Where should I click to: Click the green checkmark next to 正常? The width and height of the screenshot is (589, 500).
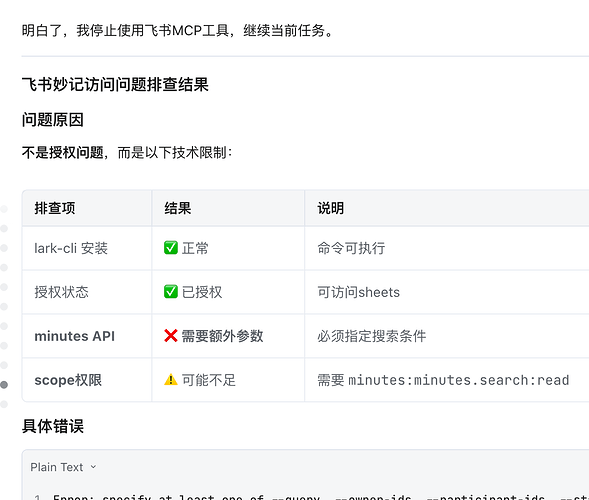pyautogui.click(x=171, y=248)
